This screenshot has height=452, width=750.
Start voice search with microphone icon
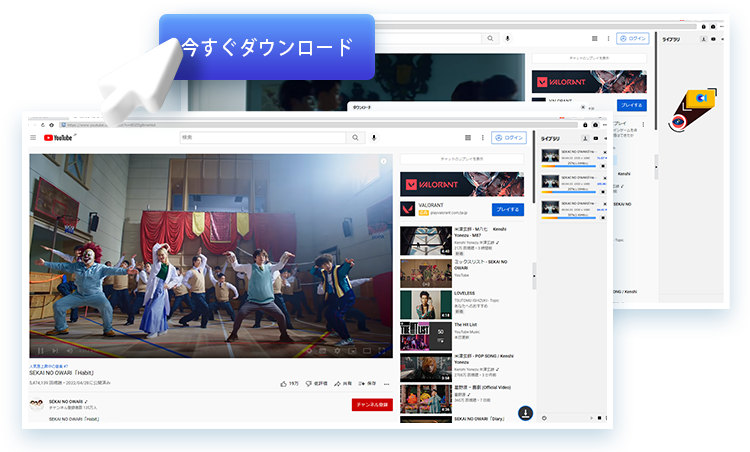click(373, 138)
